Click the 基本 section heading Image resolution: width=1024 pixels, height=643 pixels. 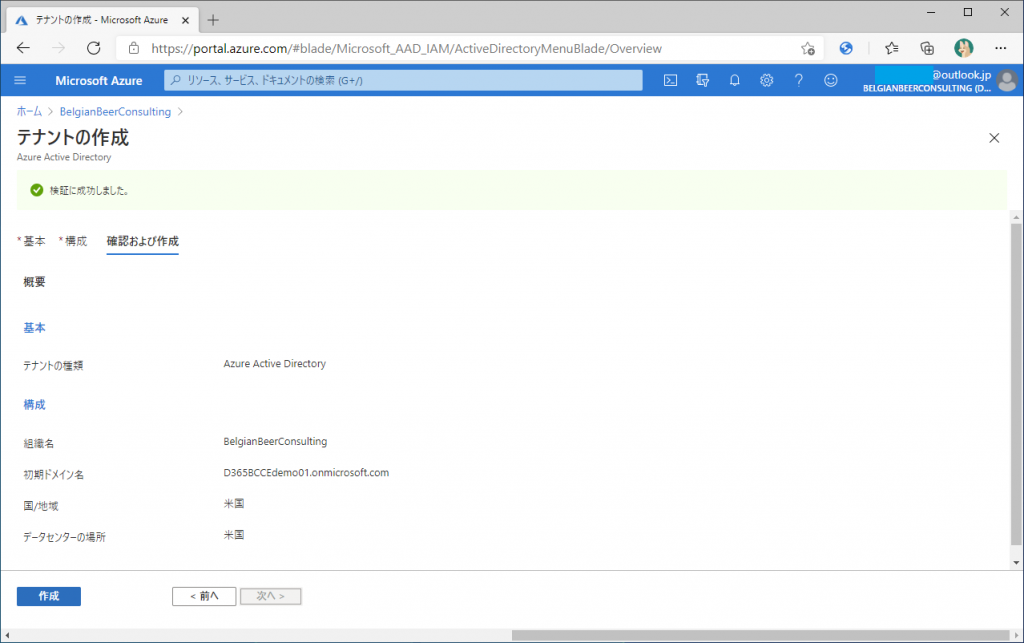point(35,328)
